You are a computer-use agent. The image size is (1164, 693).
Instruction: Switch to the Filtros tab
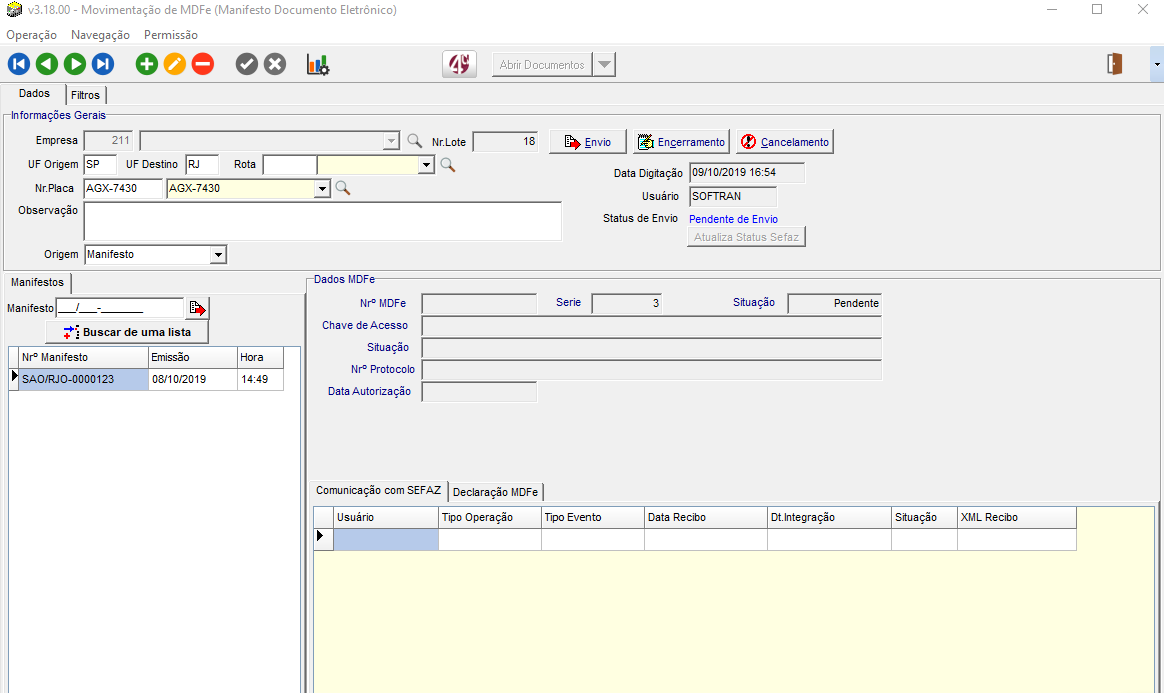point(86,95)
